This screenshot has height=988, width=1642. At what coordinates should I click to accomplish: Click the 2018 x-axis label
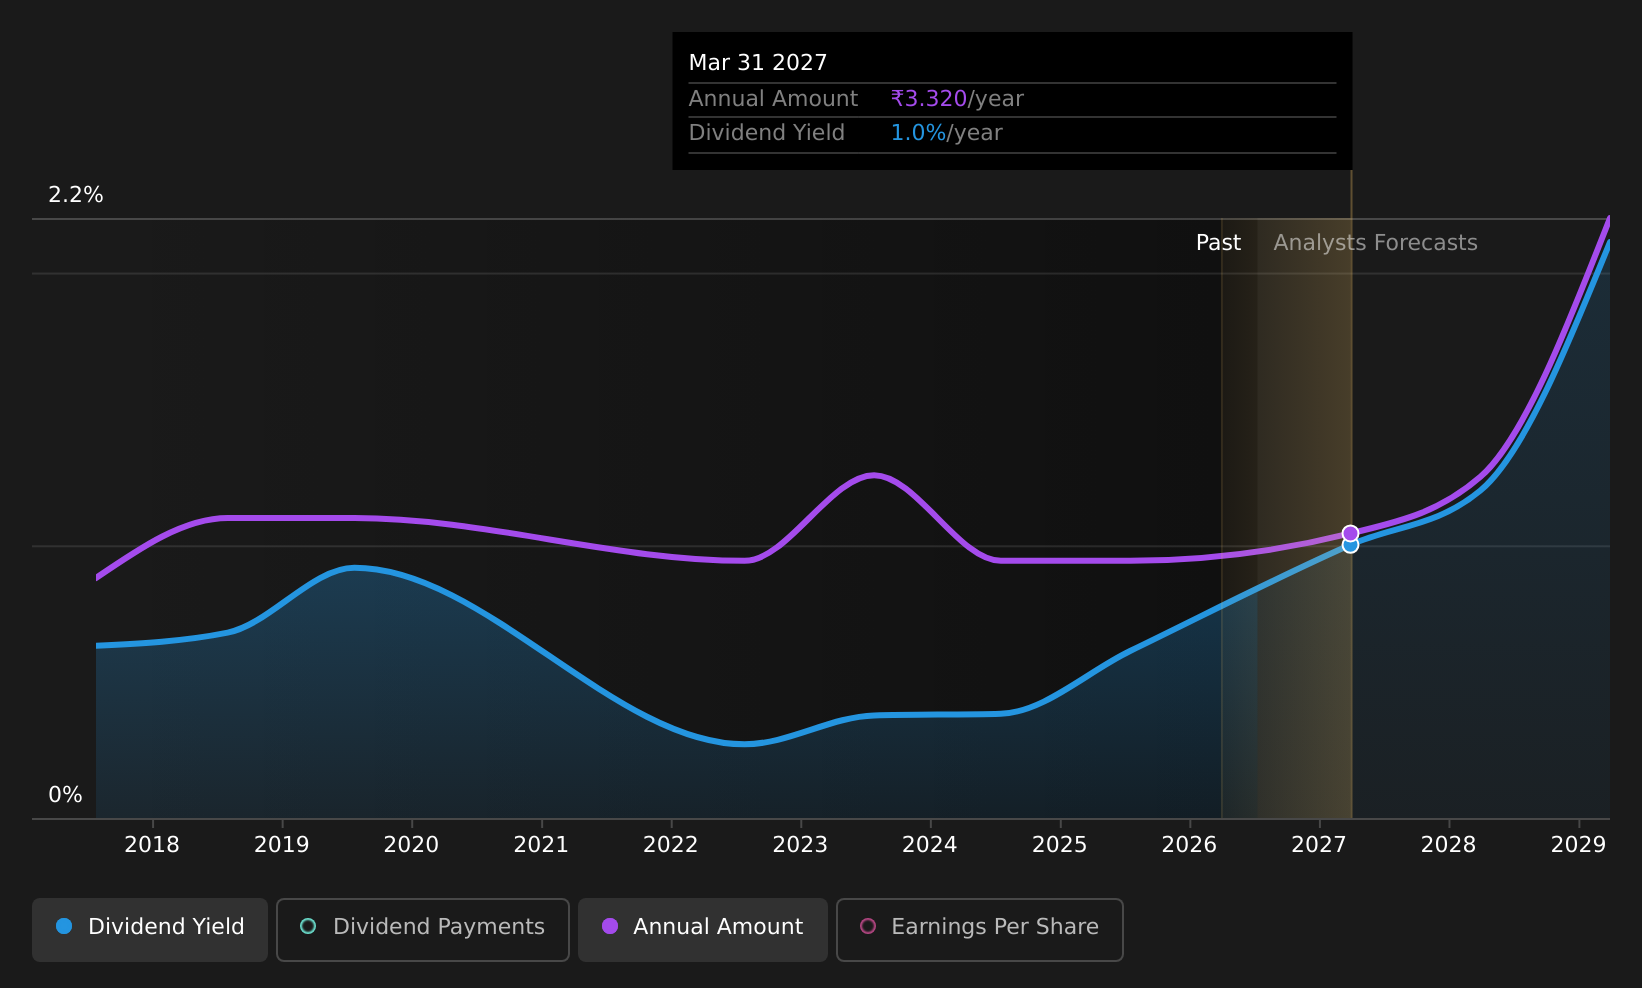click(x=152, y=845)
